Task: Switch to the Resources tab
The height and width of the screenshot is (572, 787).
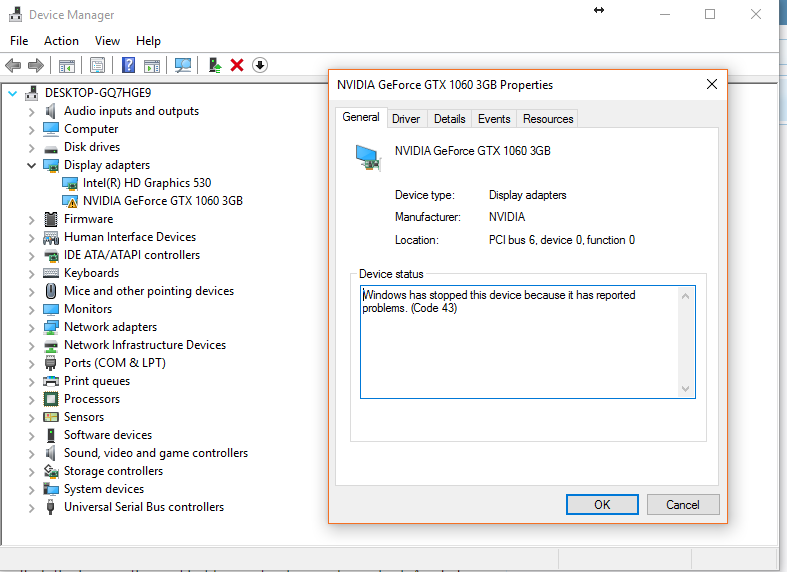Action: pos(548,119)
